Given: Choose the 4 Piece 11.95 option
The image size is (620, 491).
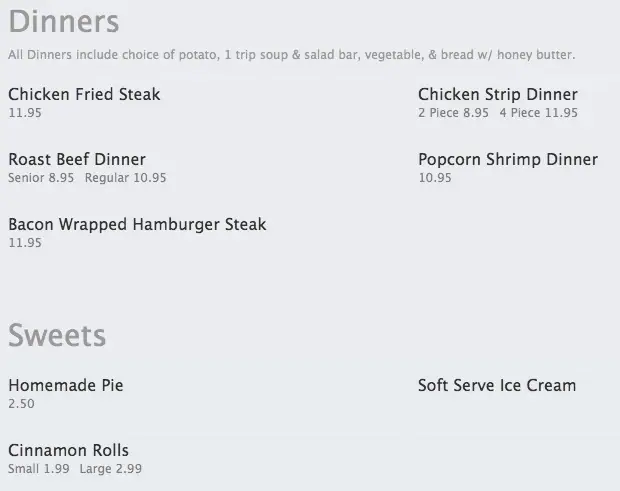Looking at the screenshot, I should point(539,113).
